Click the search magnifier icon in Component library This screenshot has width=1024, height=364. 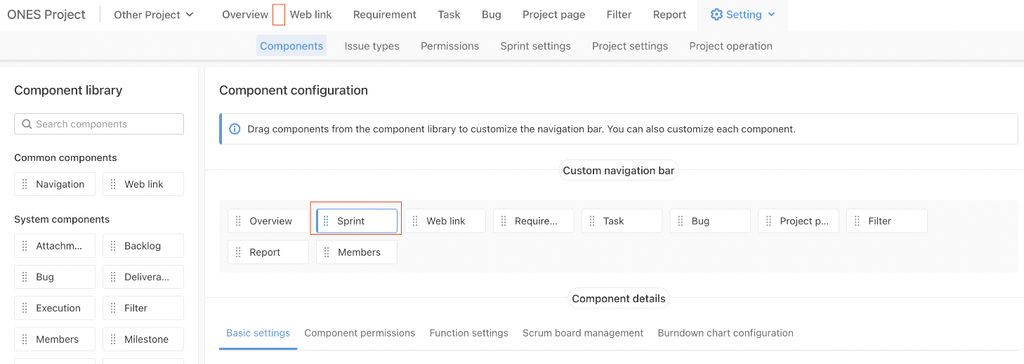[x=27, y=124]
